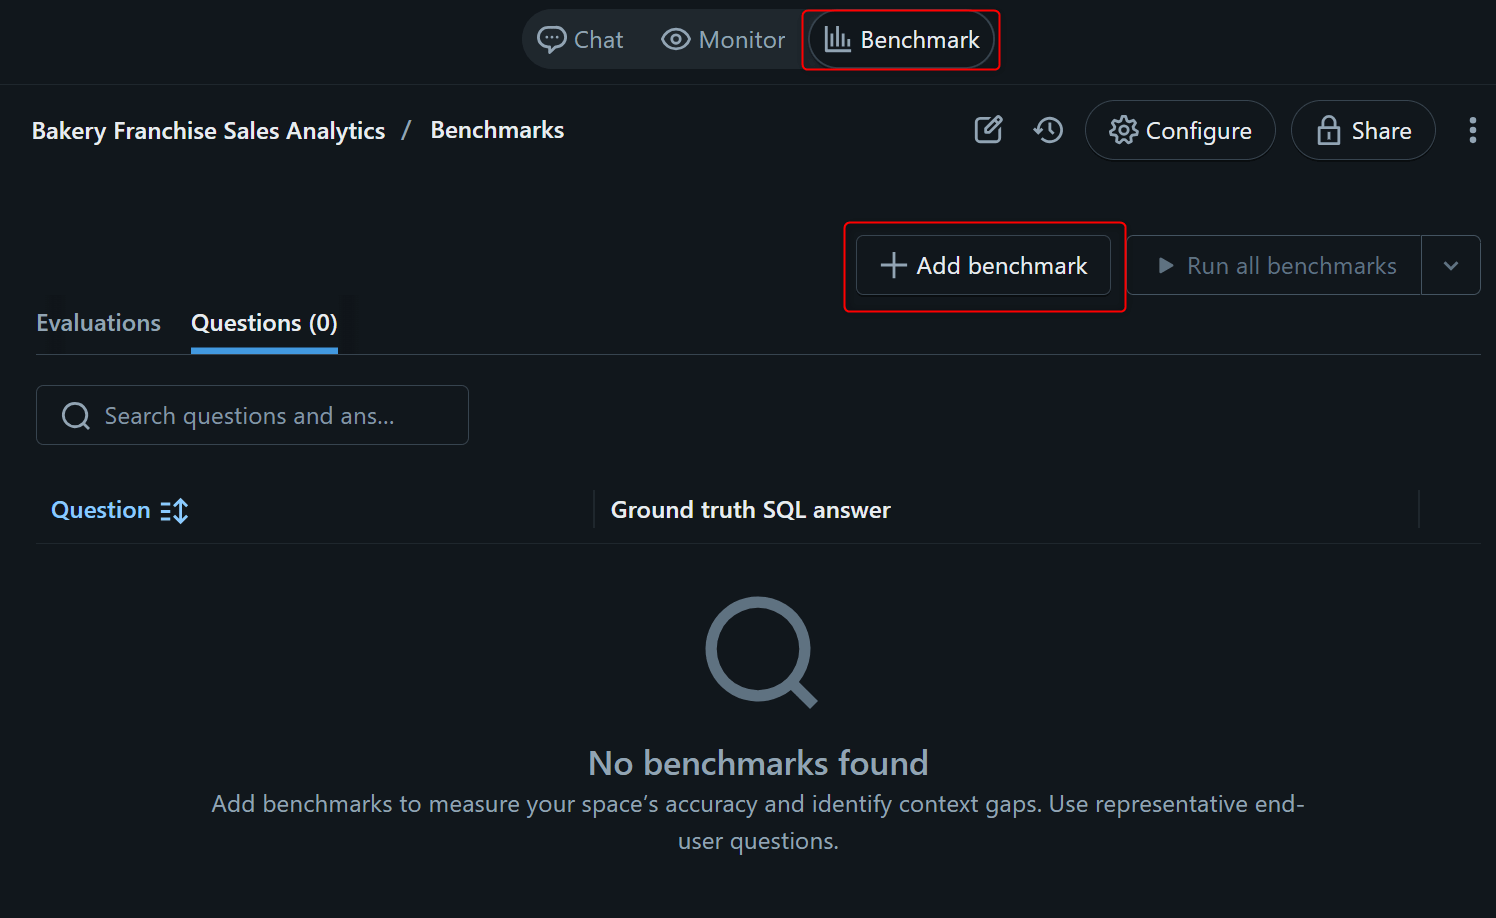This screenshot has height=918, width=1496.
Task: Open Bakery Franchise Sales Analytics breadcrumb
Action: click(x=208, y=131)
